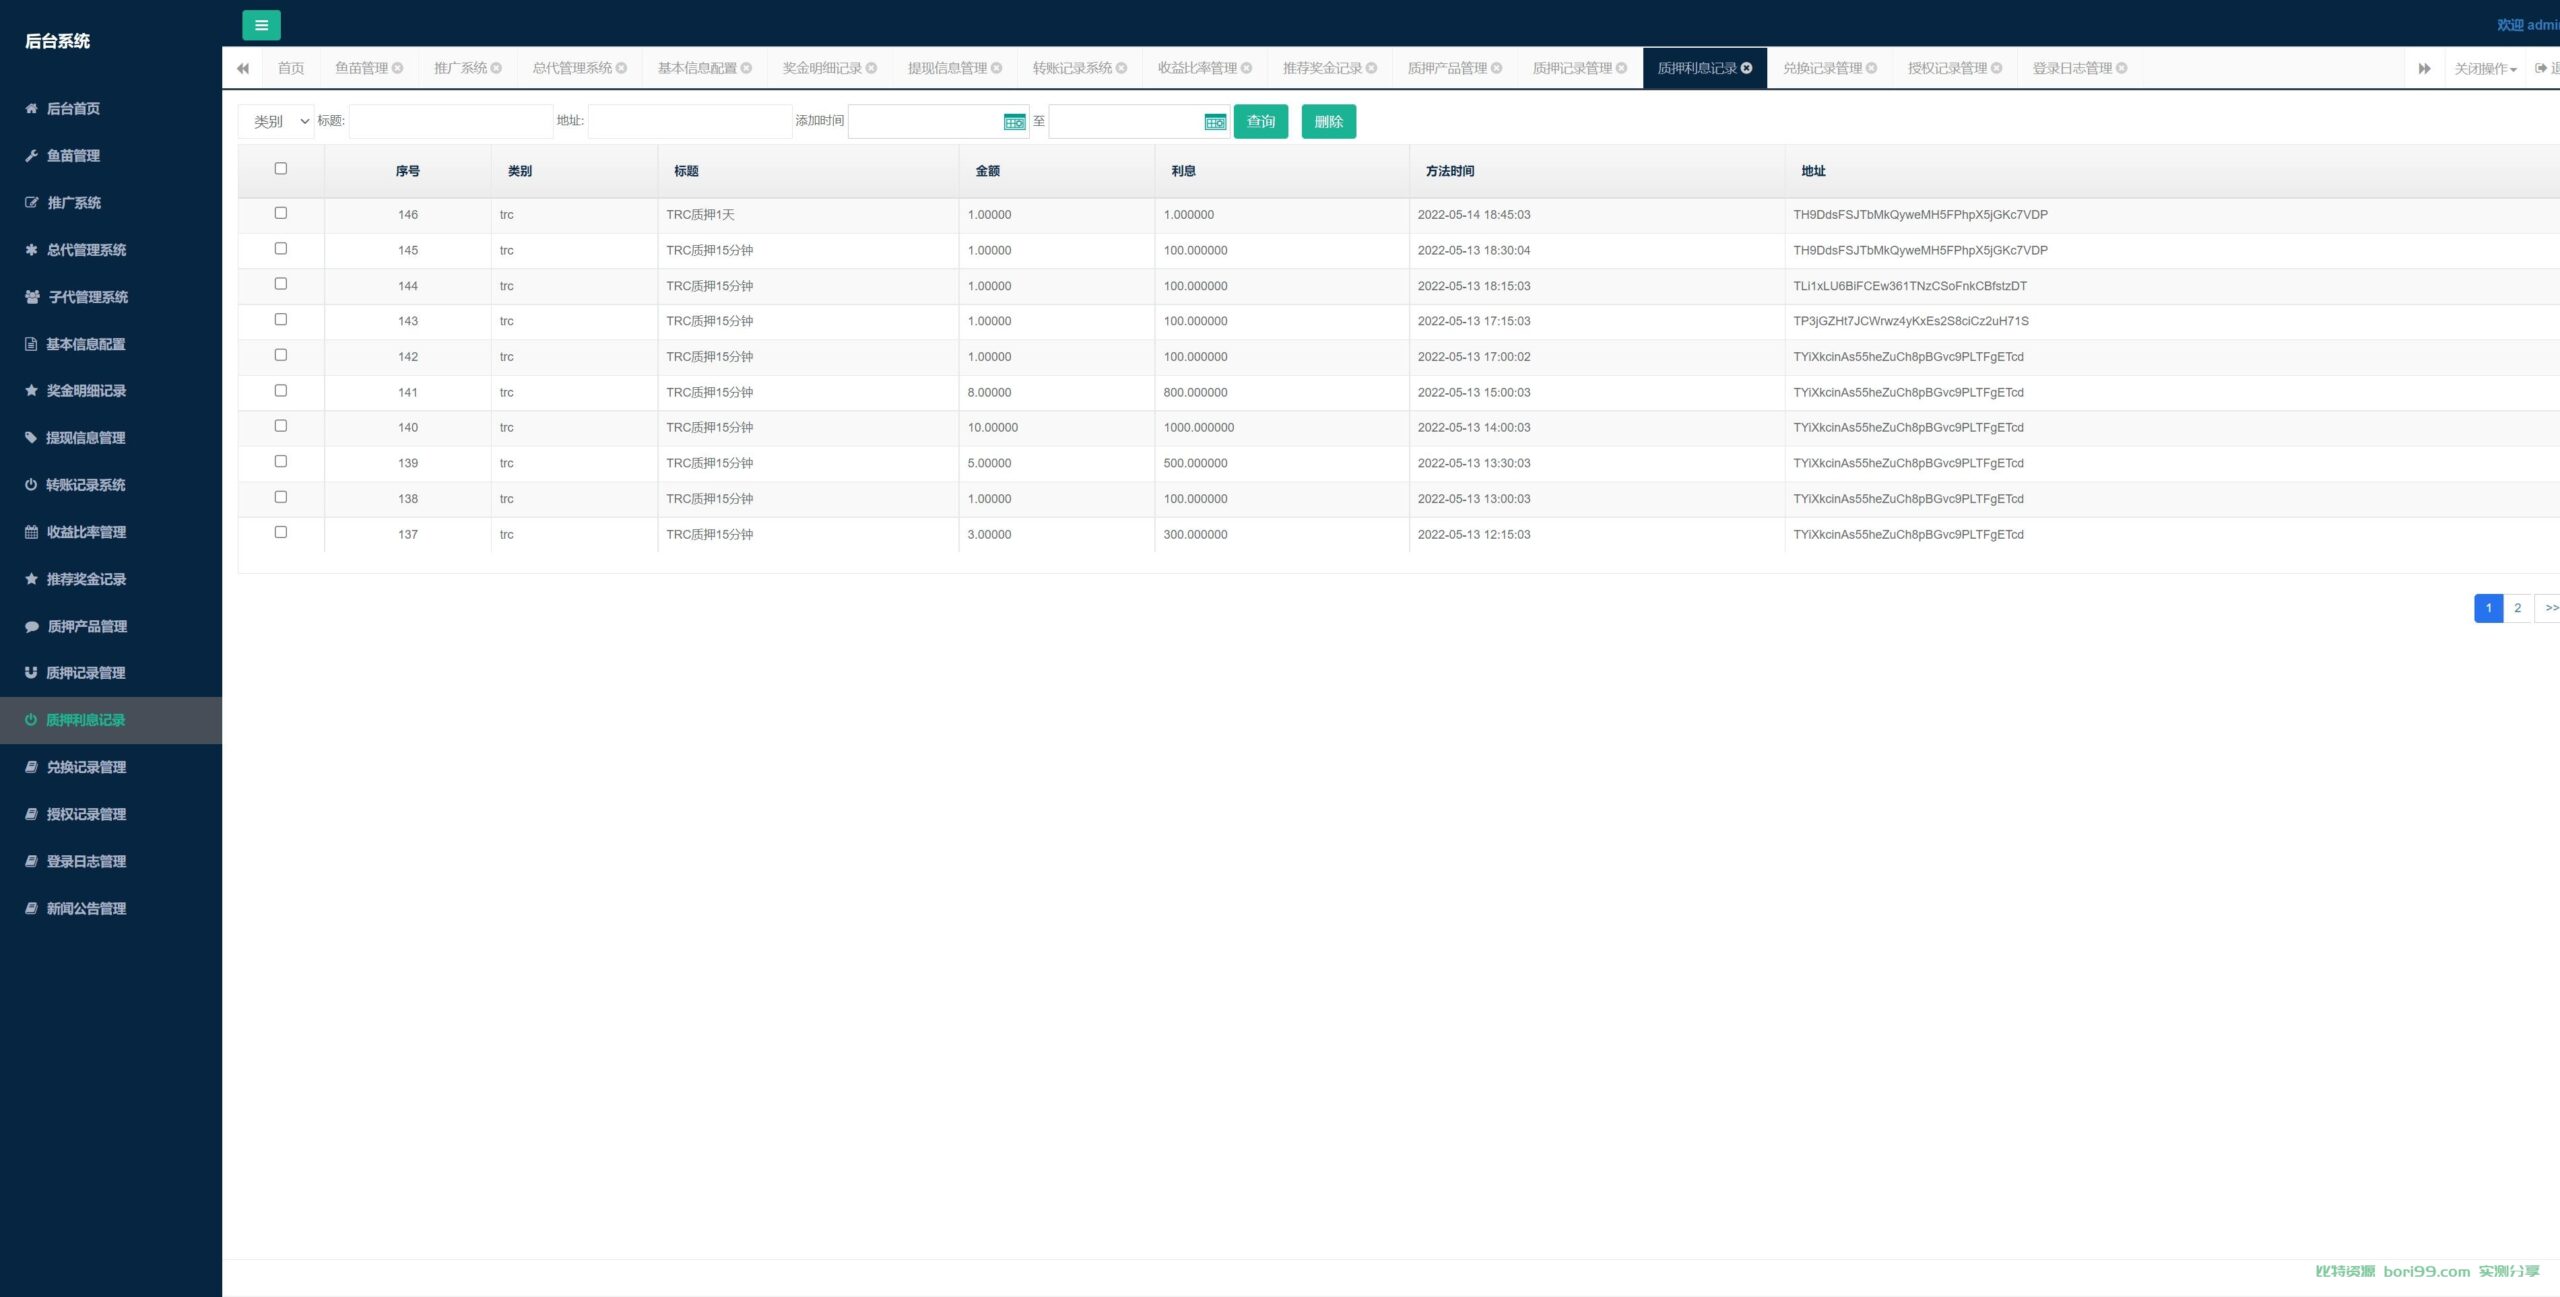The width and height of the screenshot is (2560, 1297).
Task: Go to pagination page 2
Action: pyautogui.click(x=2518, y=608)
